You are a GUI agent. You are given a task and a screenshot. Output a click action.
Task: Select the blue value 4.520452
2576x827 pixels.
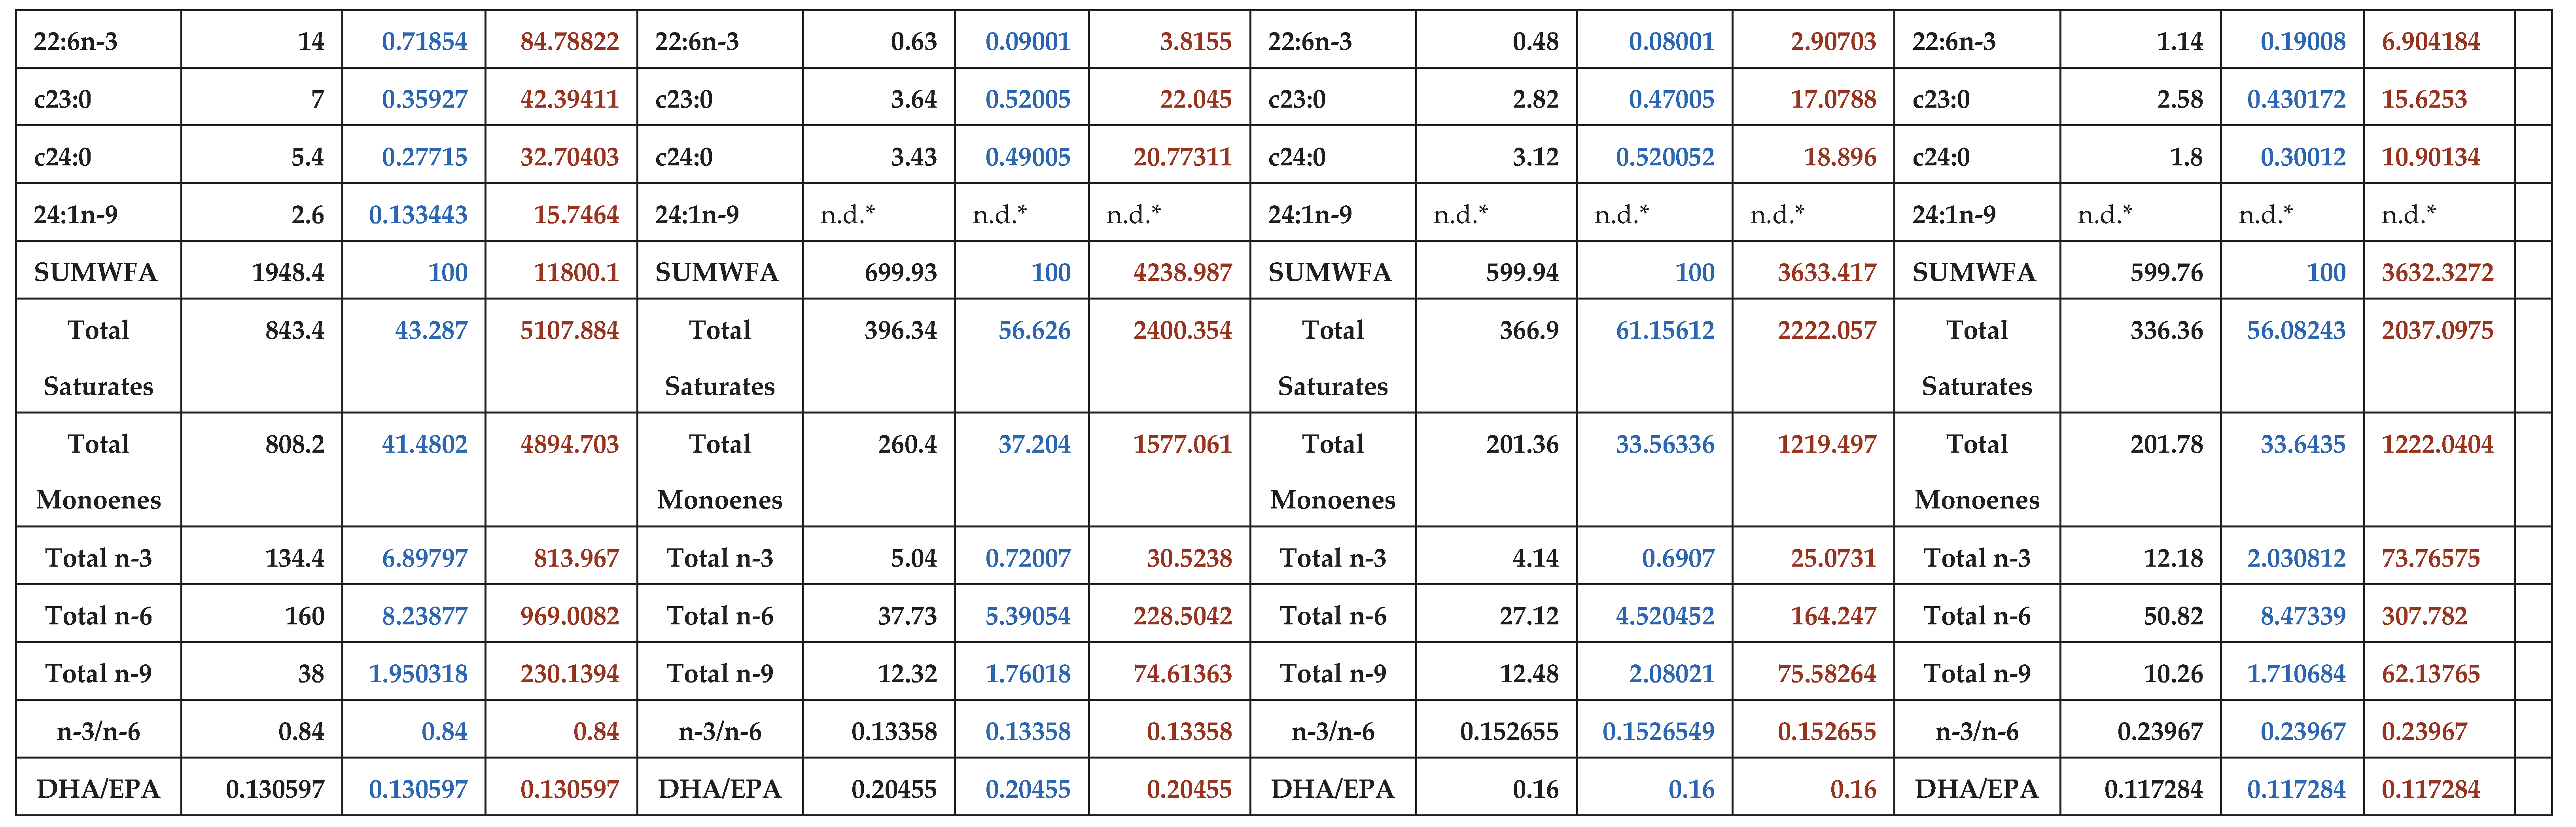tap(1665, 616)
